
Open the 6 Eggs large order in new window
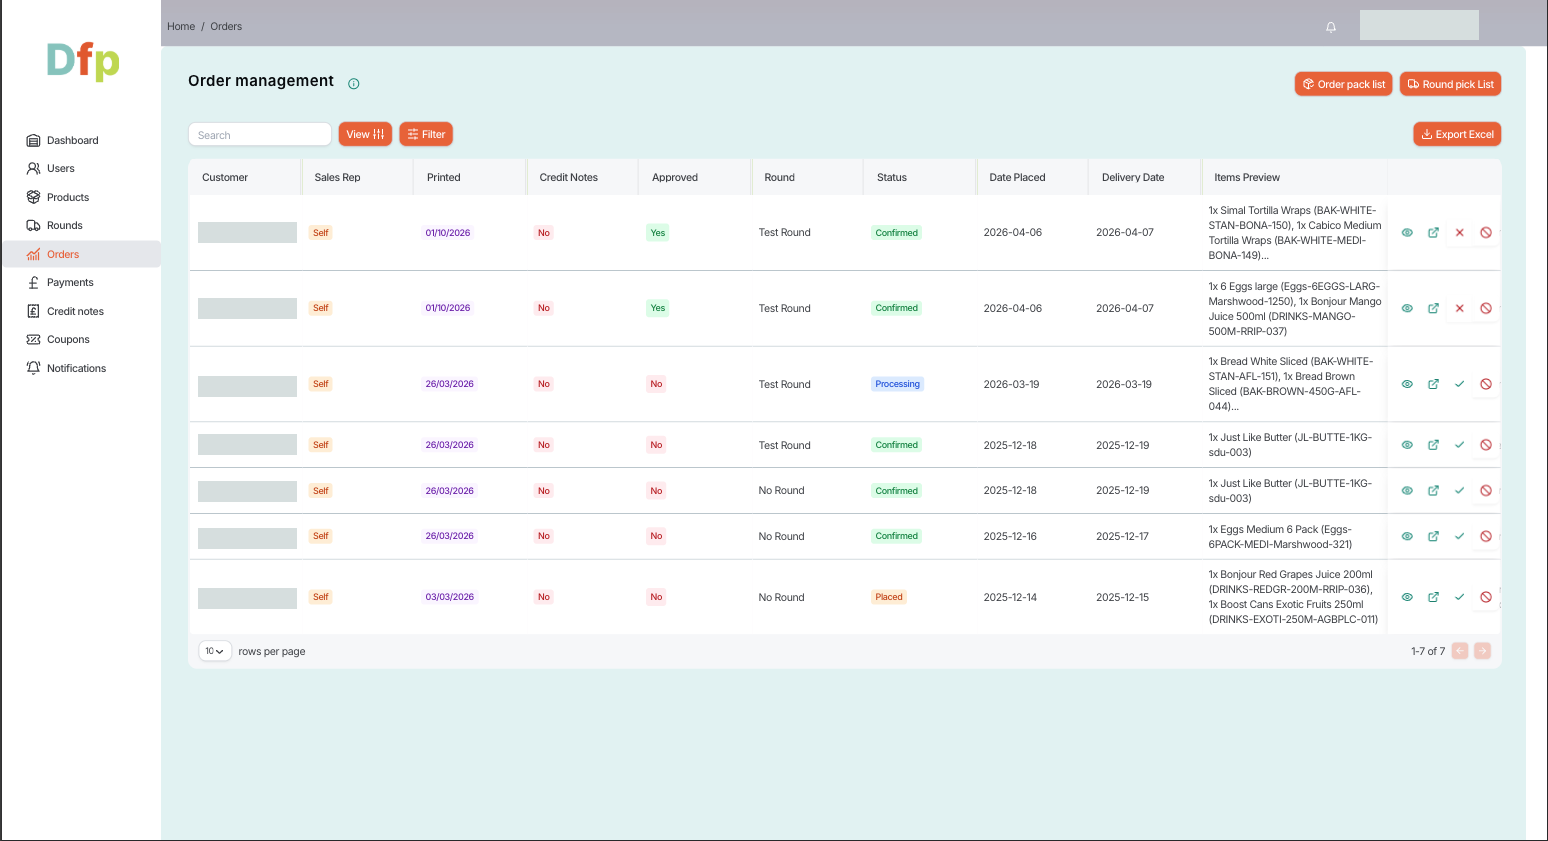1433,308
